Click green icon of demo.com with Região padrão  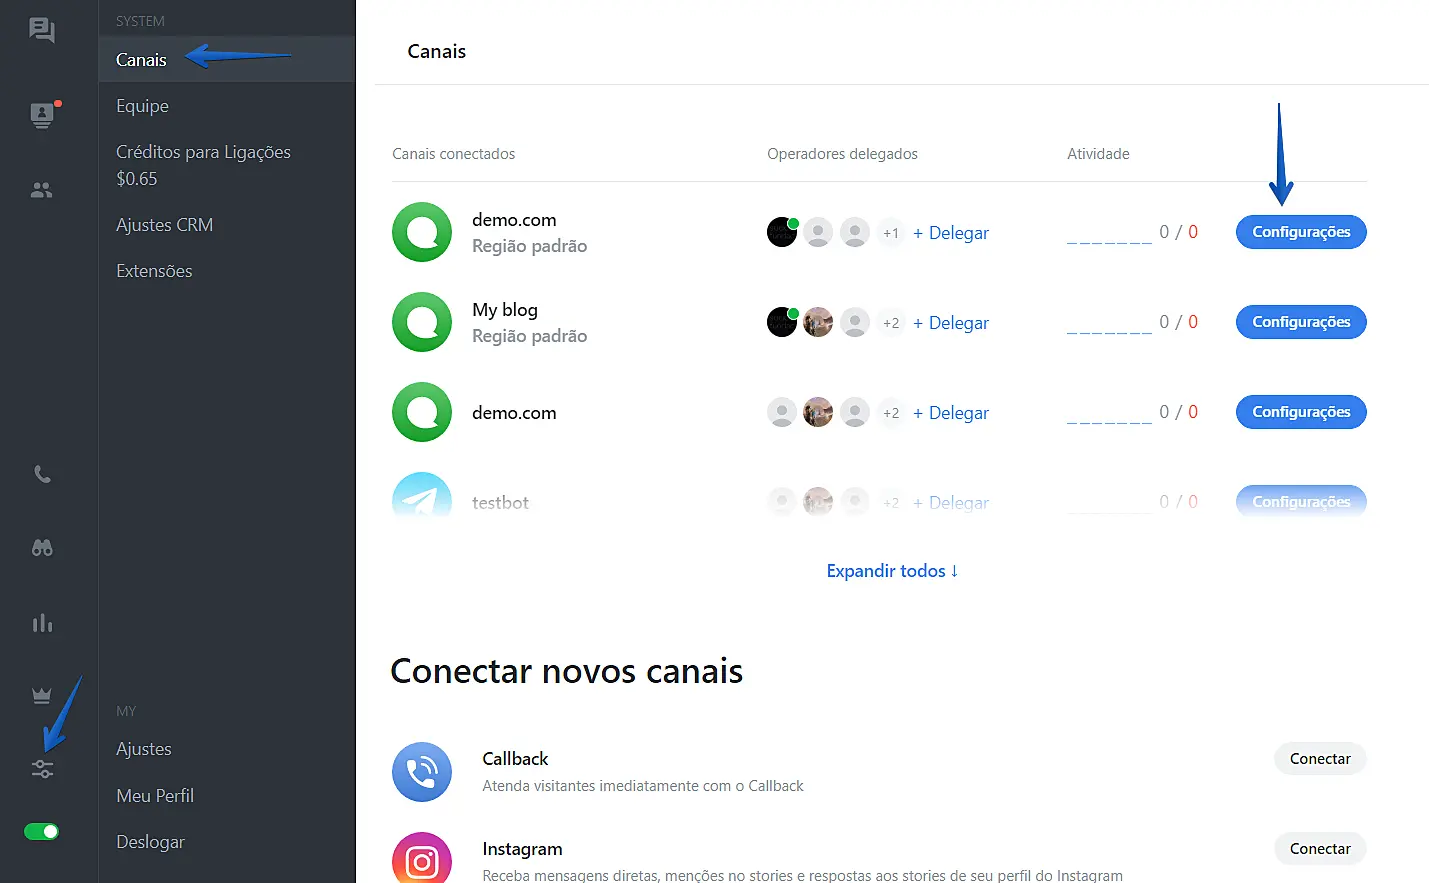tap(422, 232)
